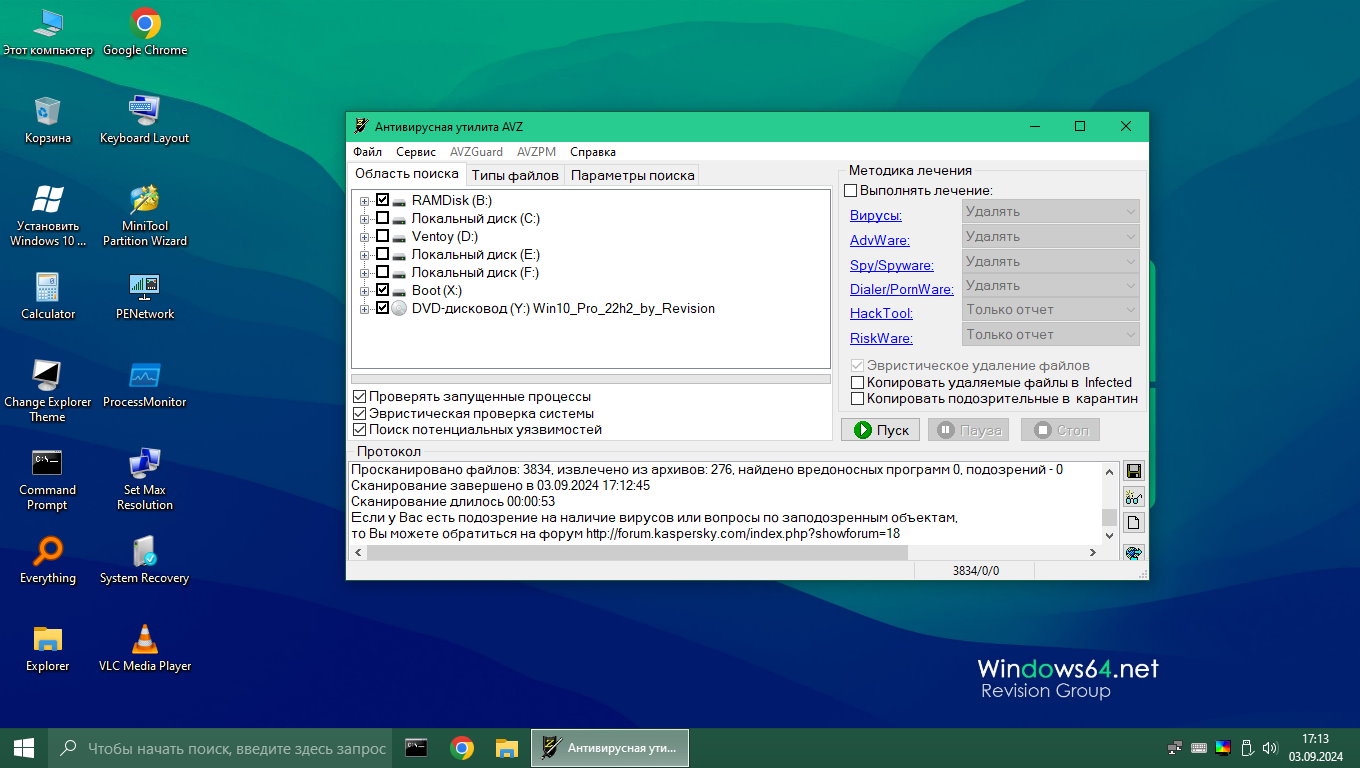Enable Копировать подозрительные в карантин
The image size is (1360, 768).
(857, 398)
